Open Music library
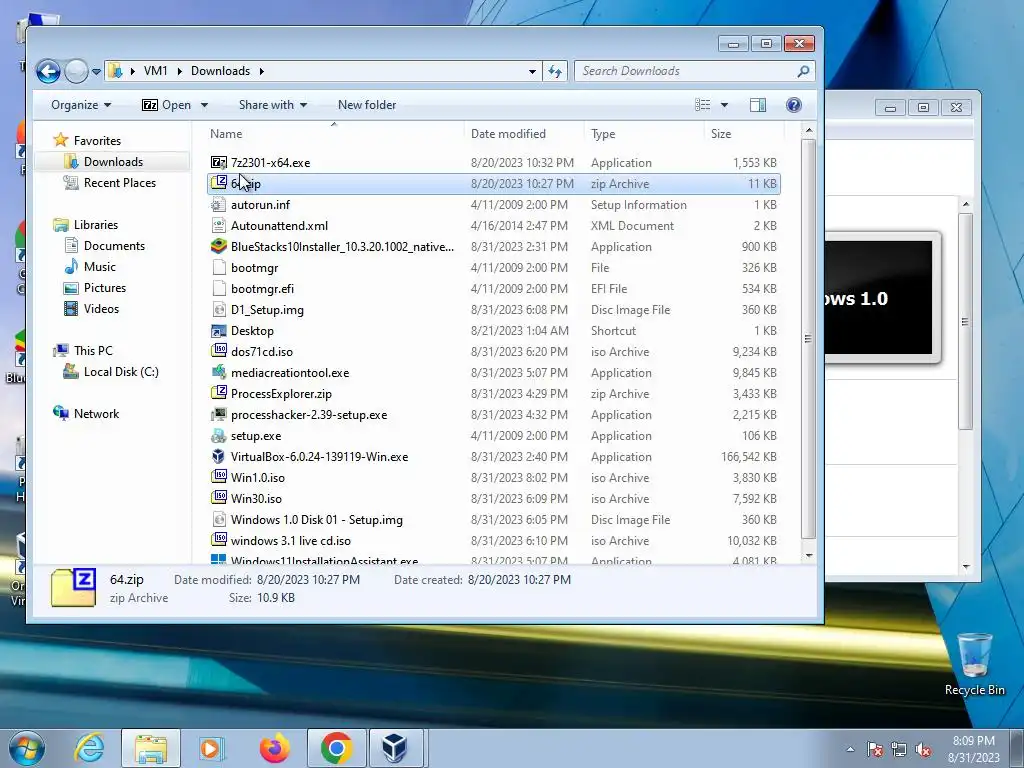 click(99, 266)
